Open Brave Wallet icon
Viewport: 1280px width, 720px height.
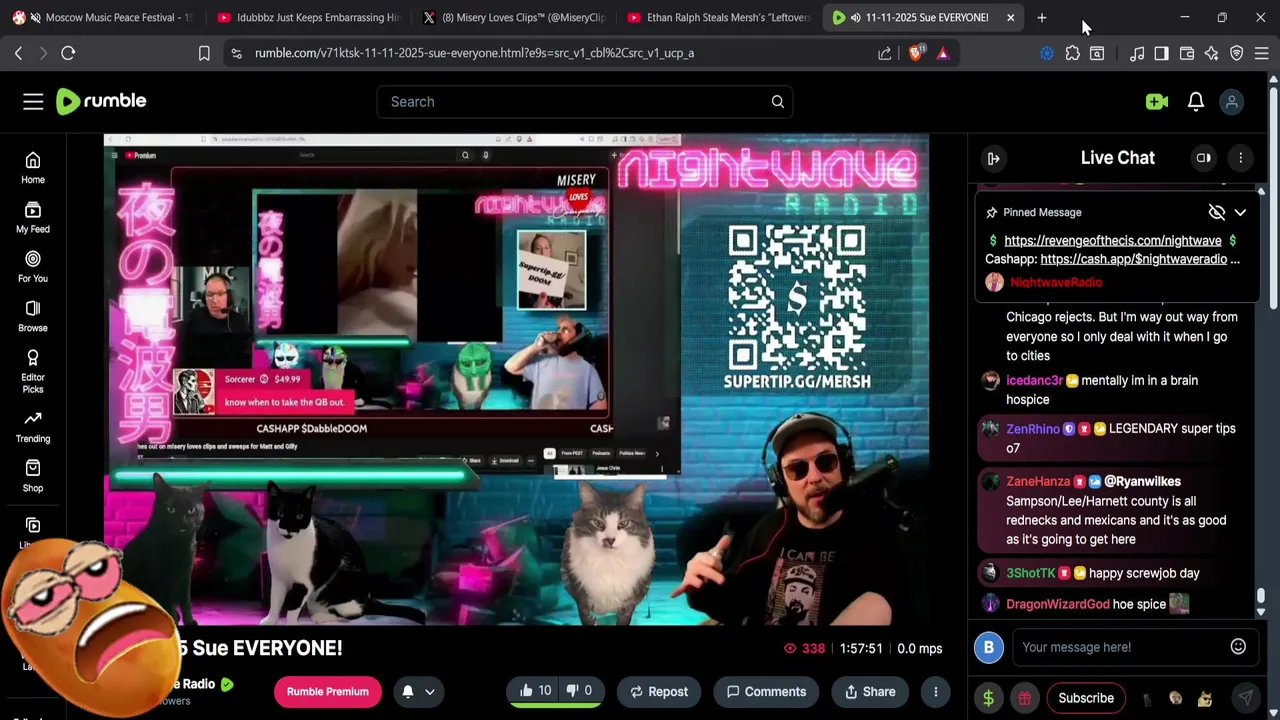(x=1187, y=53)
